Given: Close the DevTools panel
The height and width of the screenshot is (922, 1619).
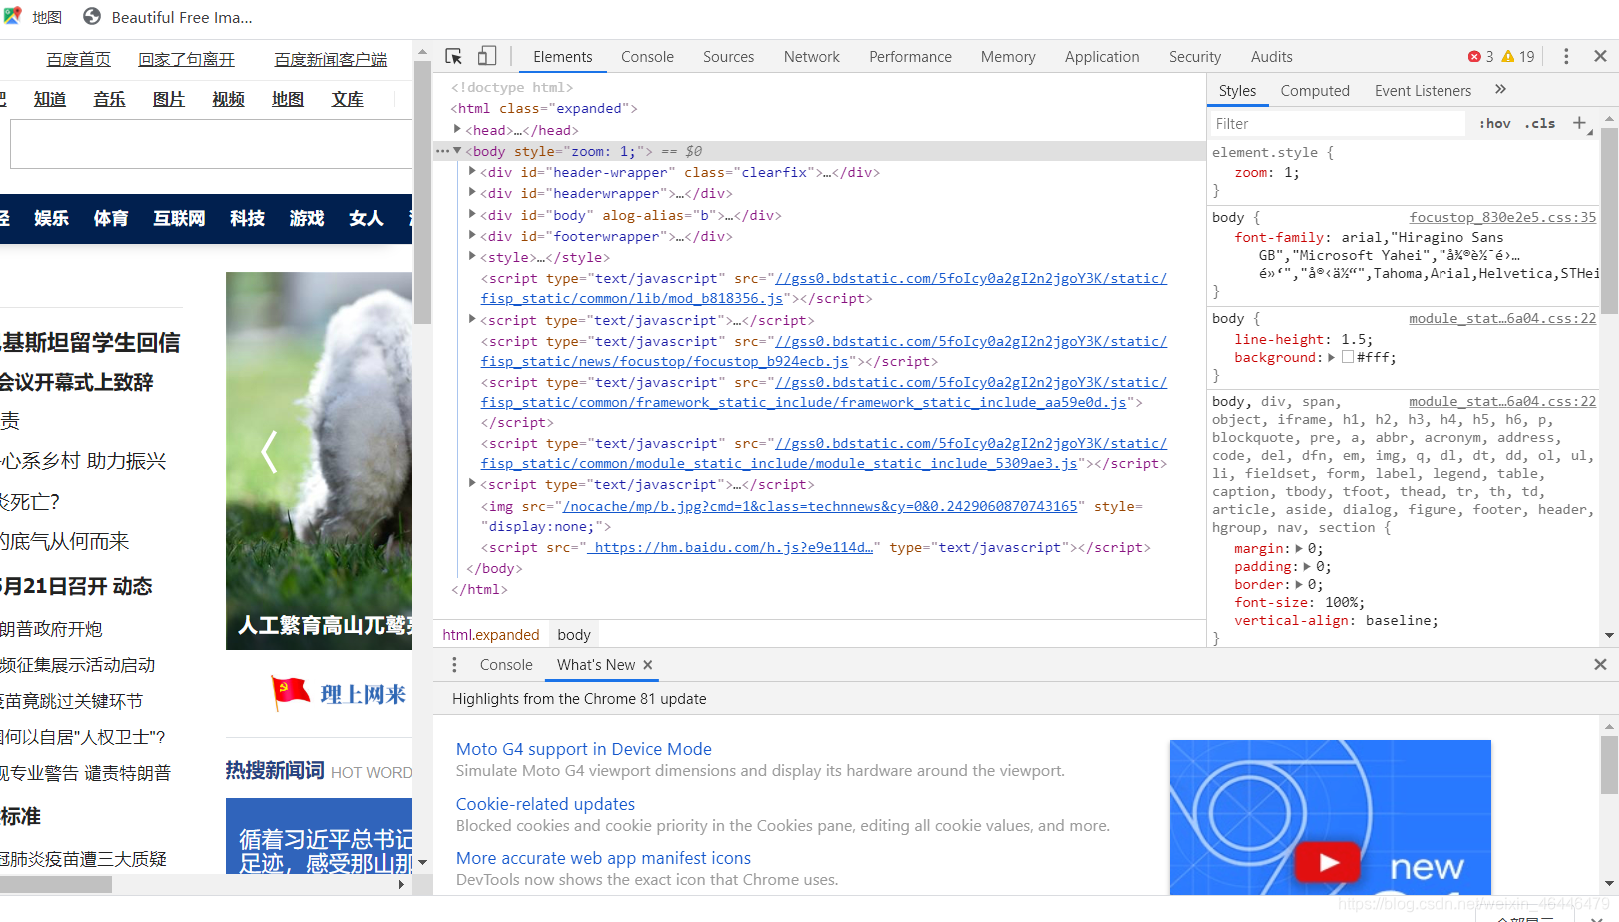Looking at the screenshot, I should click(x=1600, y=56).
